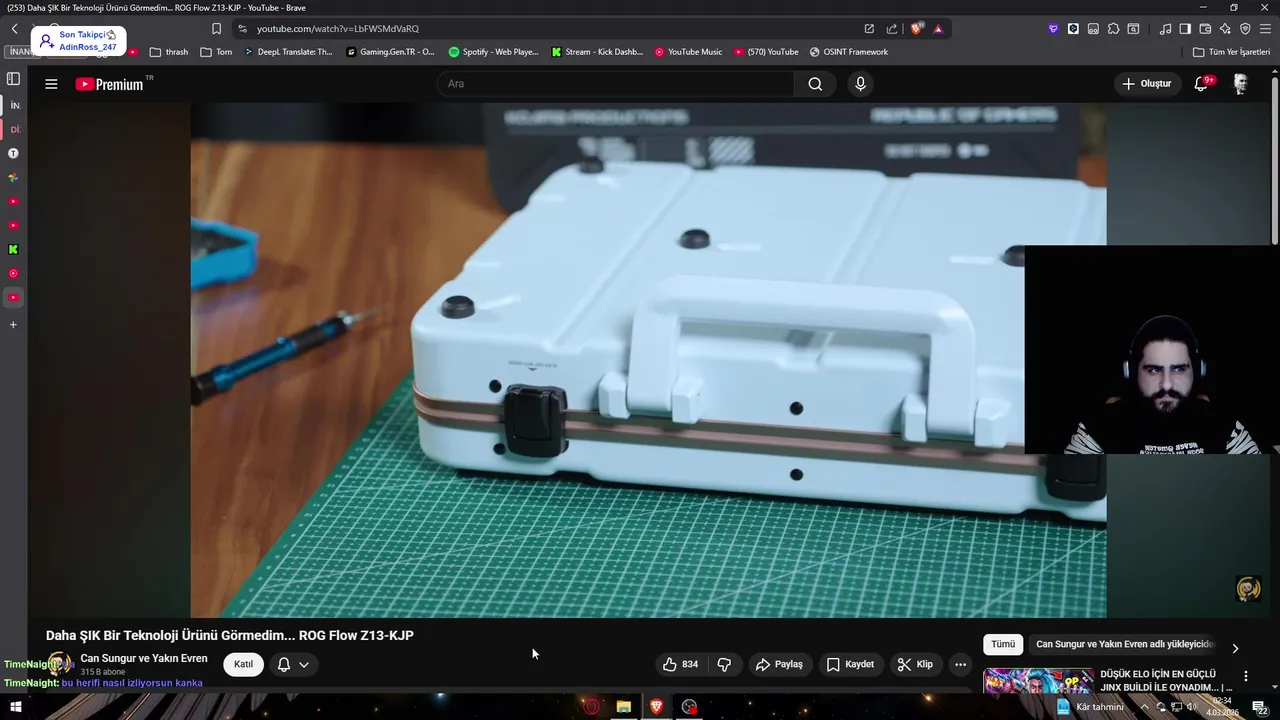Open Brave browser taskbar icon
This screenshot has width=1280, height=720.
coord(656,707)
